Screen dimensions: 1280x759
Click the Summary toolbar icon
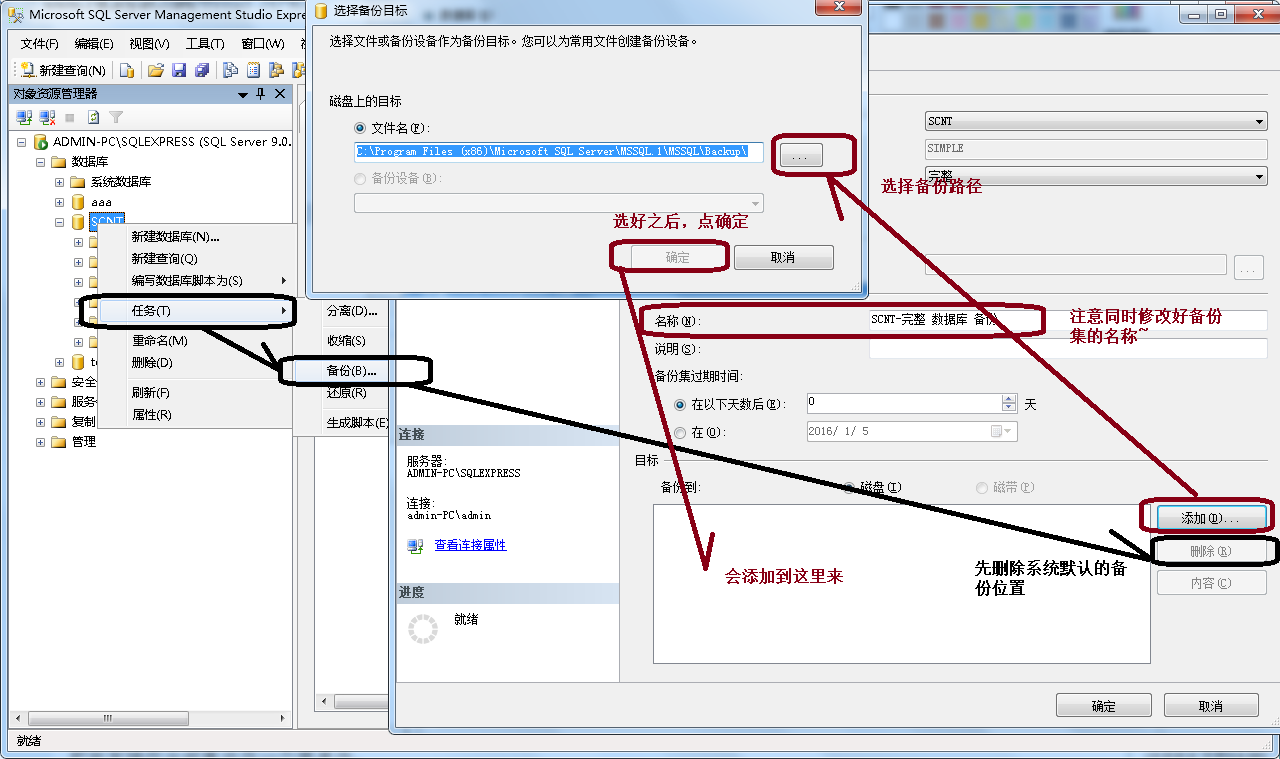pyautogui.click(x=253, y=70)
